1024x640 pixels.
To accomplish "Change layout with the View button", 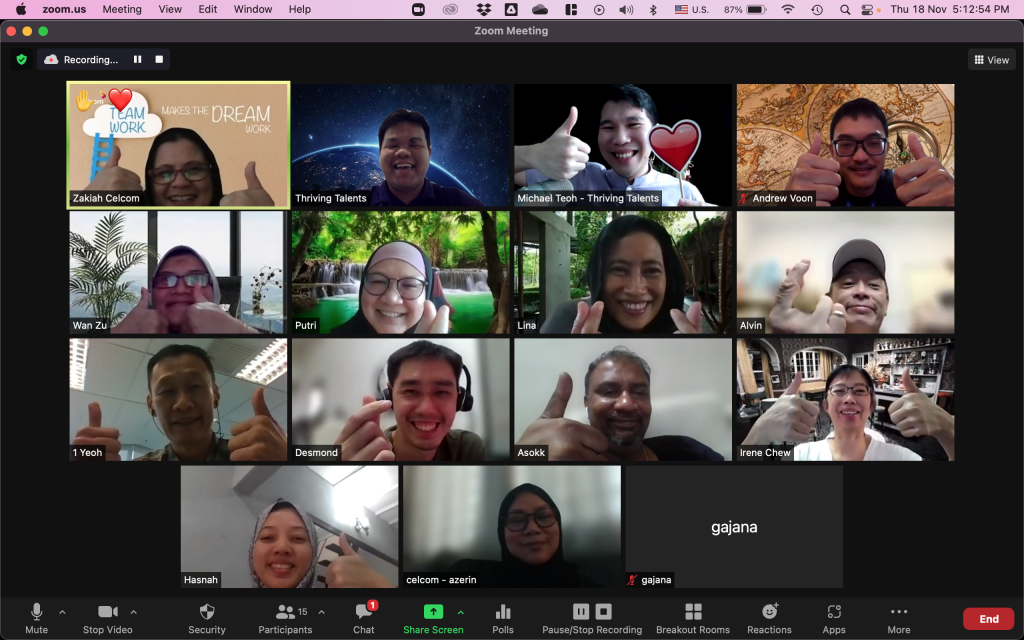I will [x=991, y=60].
